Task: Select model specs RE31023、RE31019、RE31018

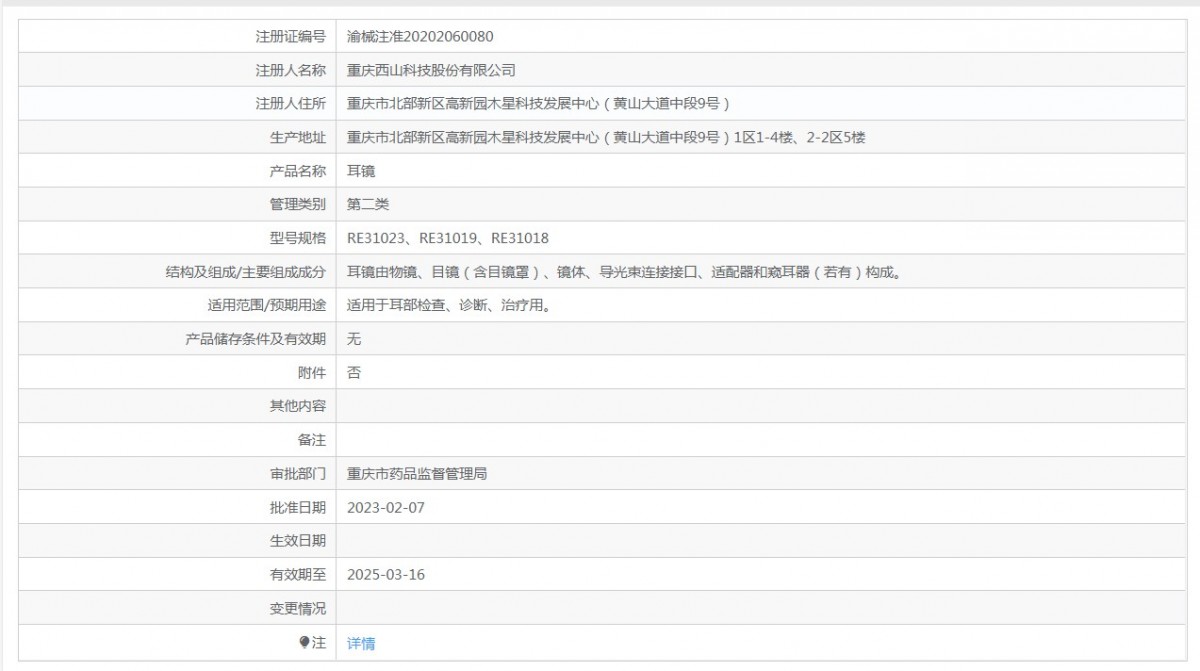Action: click(x=448, y=238)
